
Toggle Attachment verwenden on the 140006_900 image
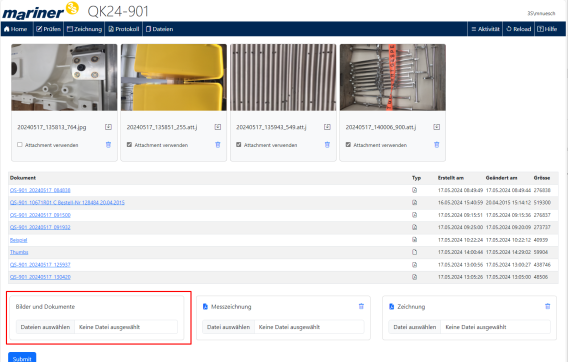tap(348, 145)
